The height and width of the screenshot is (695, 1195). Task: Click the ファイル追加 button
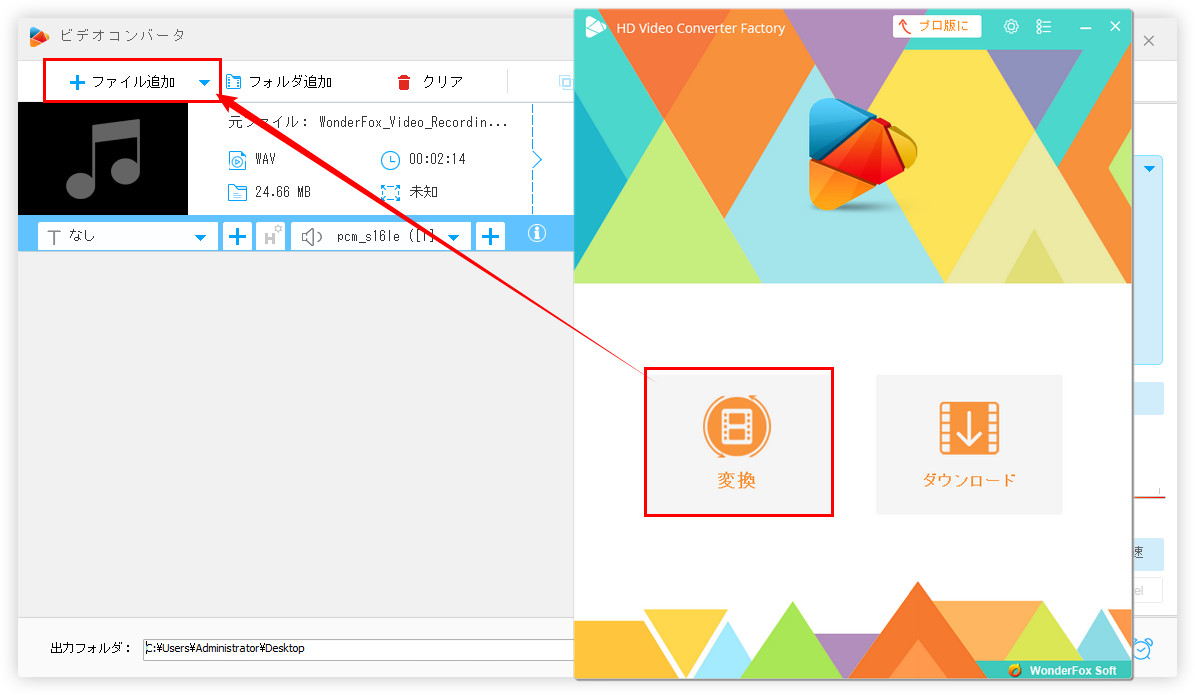[122, 82]
